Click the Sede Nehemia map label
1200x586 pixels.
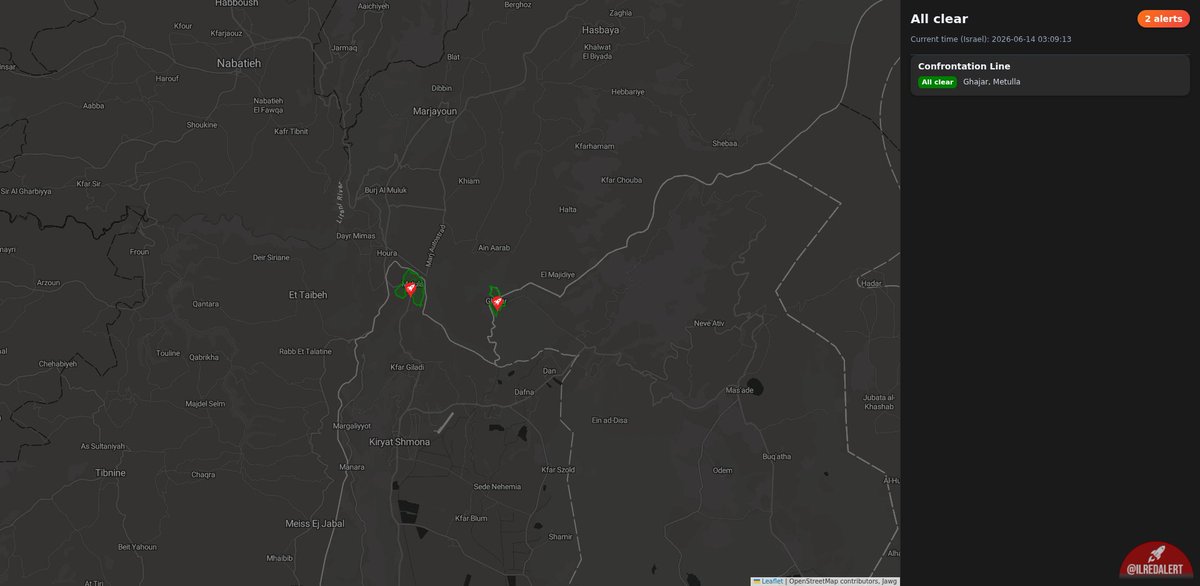(x=497, y=486)
